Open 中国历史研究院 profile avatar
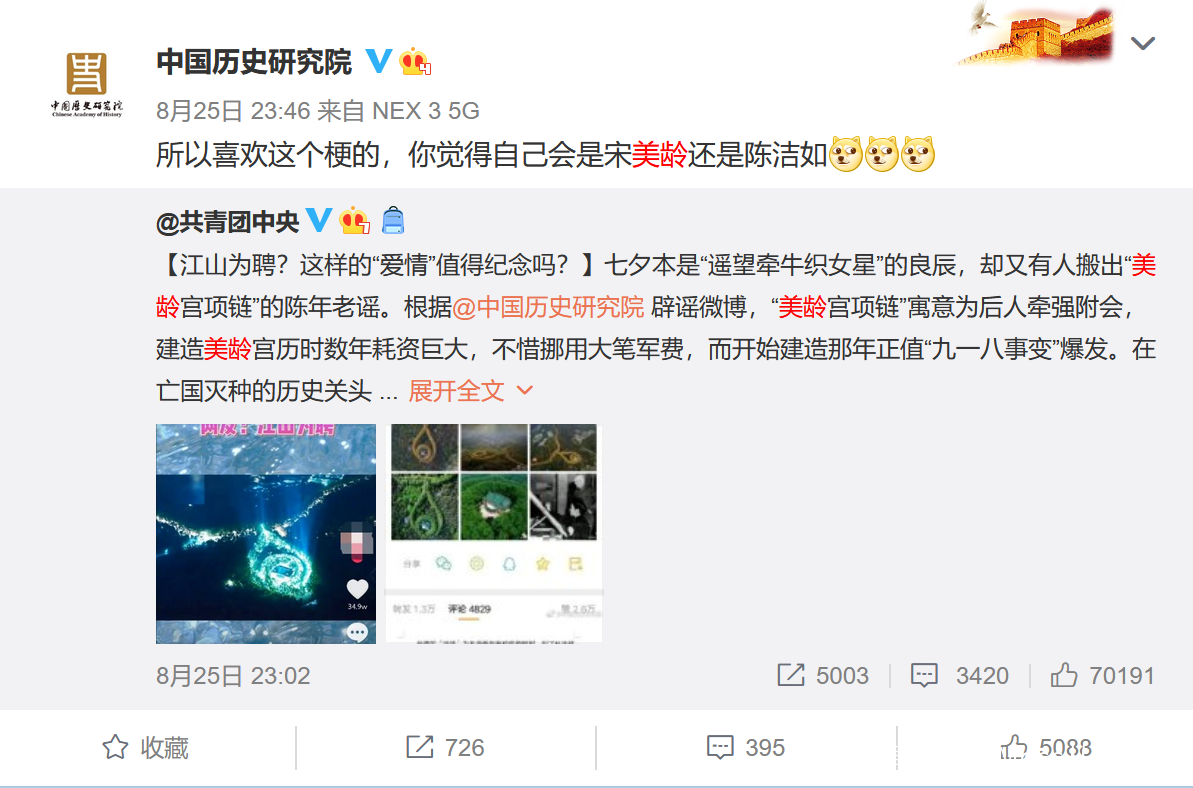 (x=87, y=84)
